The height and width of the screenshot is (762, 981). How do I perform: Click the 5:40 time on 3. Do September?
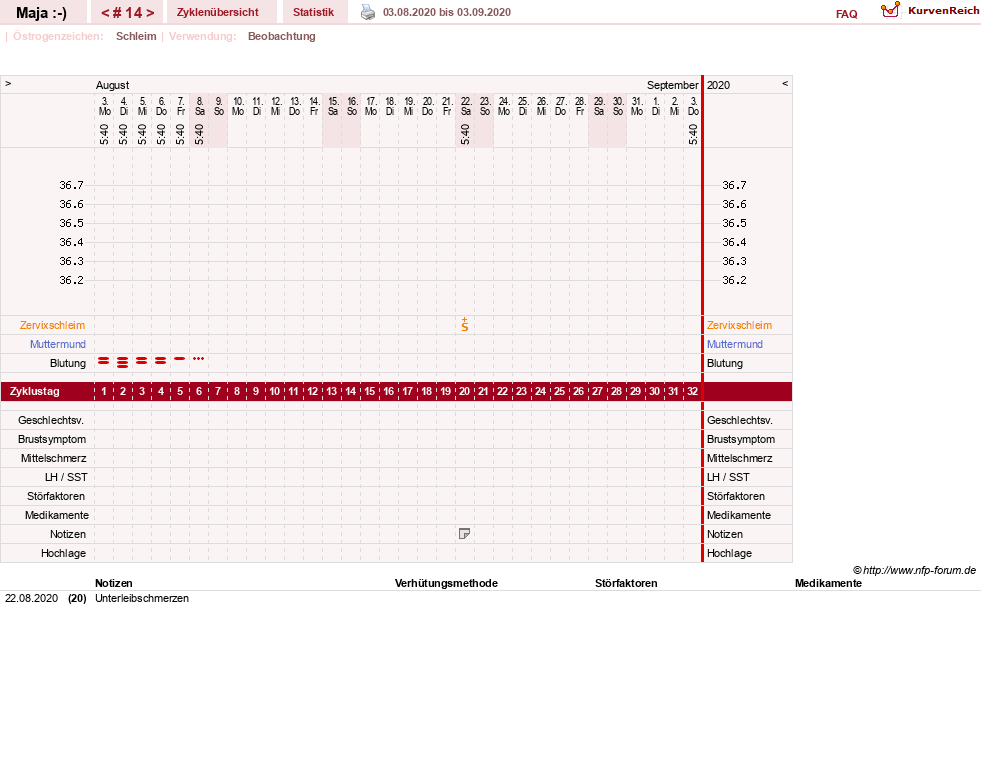pos(693,134)
